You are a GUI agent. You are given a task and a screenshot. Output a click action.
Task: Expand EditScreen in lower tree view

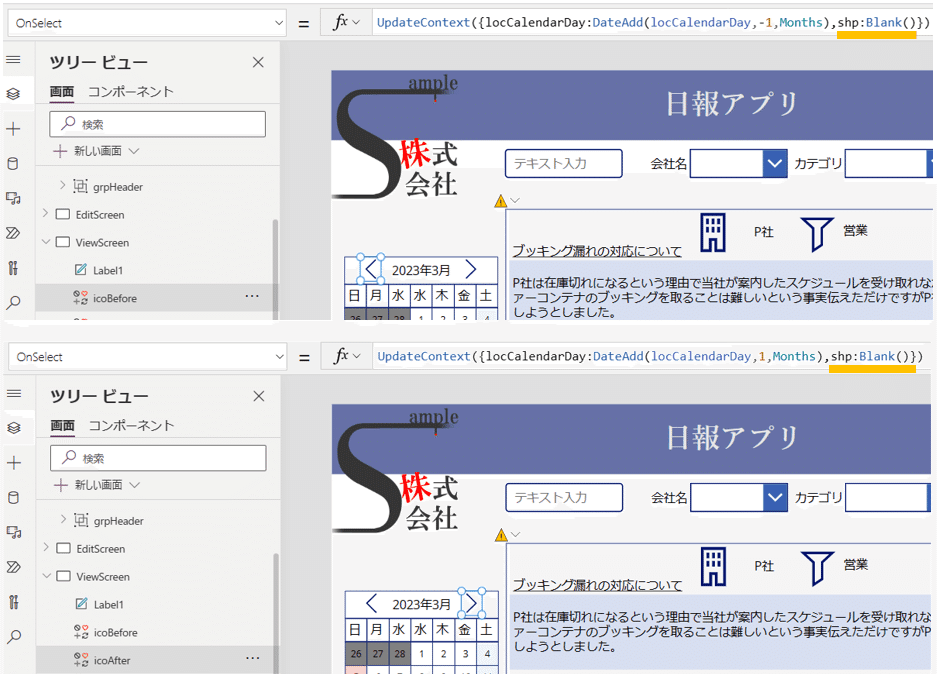tap(46, 547)
